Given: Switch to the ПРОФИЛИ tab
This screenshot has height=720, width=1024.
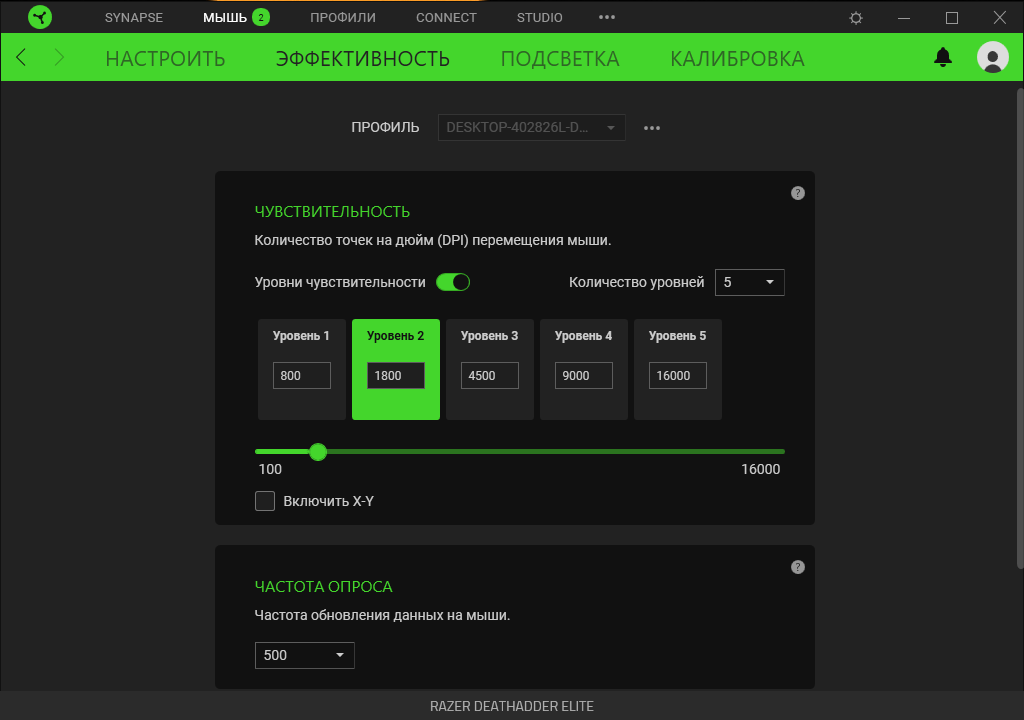Looking at the screenshot, I should [x=343, y=18].
